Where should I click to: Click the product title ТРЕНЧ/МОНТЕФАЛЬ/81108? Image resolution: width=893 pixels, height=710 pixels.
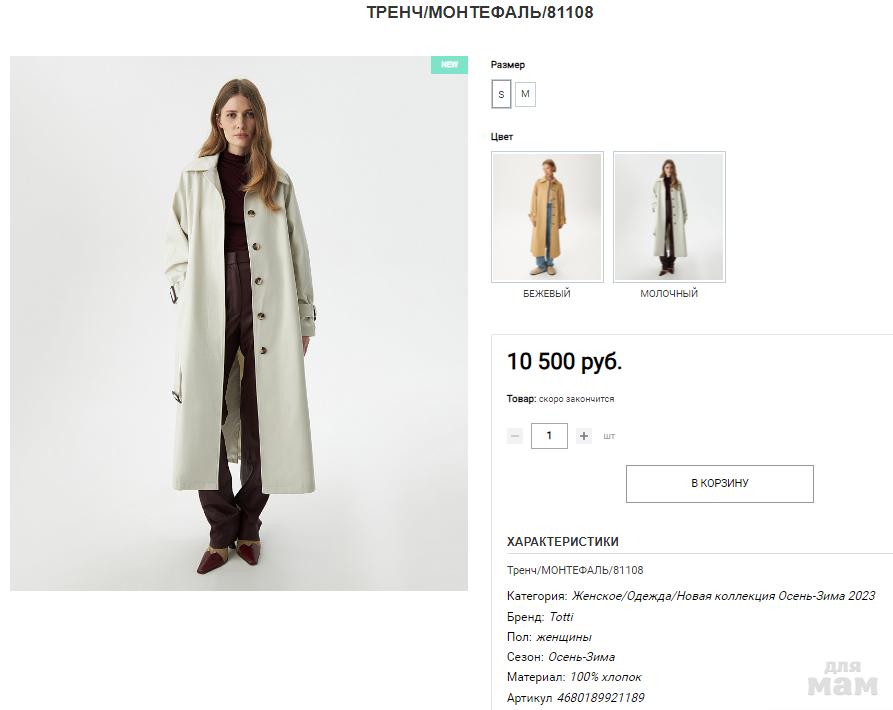point(479,13)
